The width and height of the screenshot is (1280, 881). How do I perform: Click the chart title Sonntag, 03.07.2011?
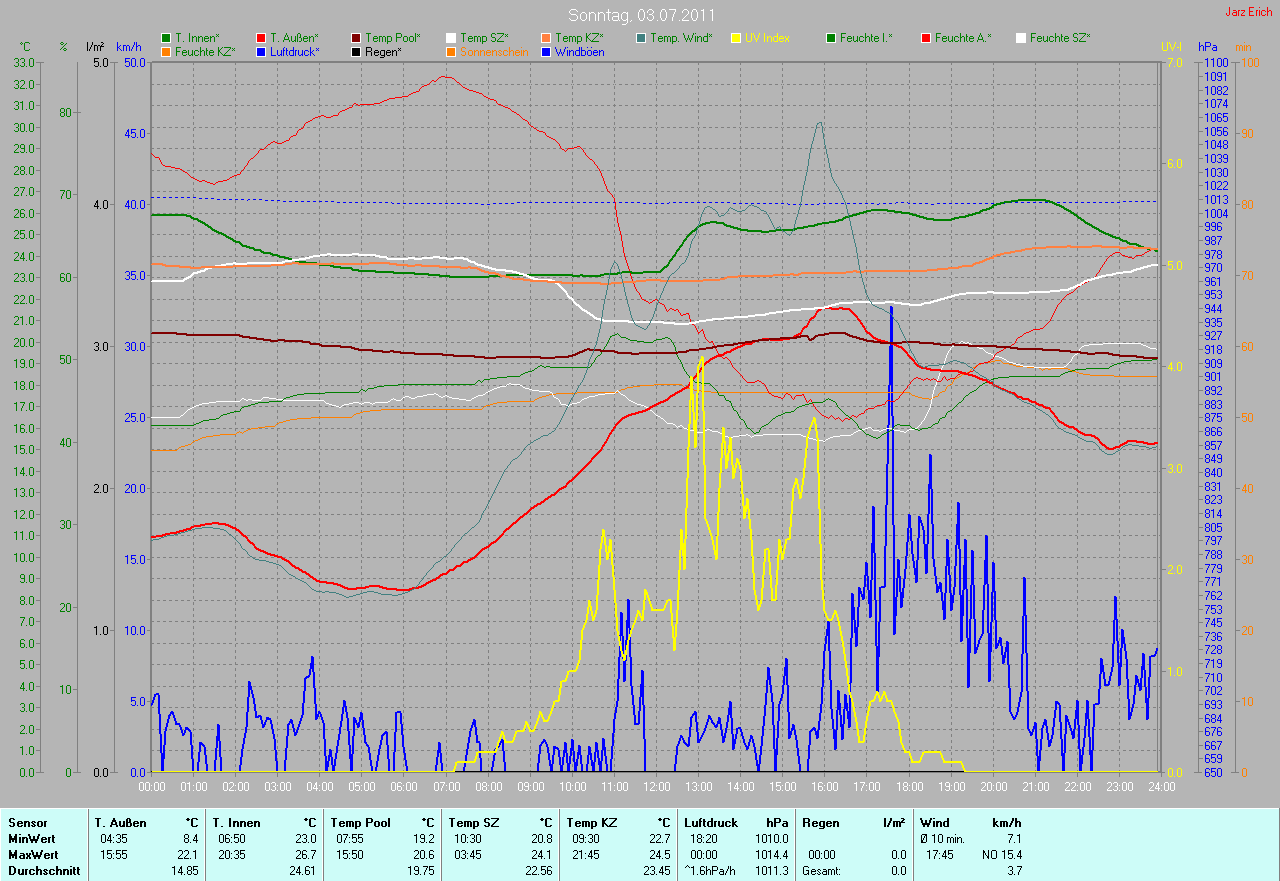[641, 15]
